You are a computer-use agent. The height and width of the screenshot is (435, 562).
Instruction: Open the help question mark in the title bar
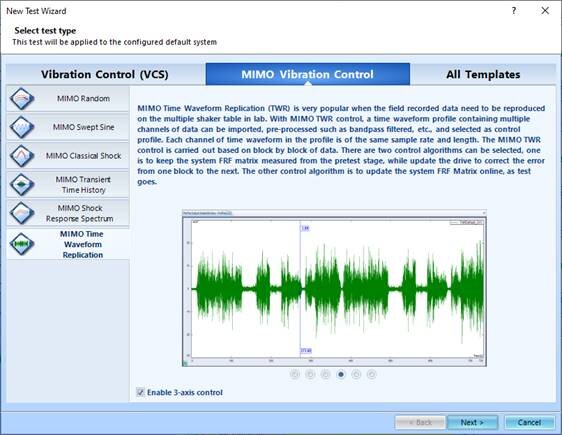tap(514, 11)
